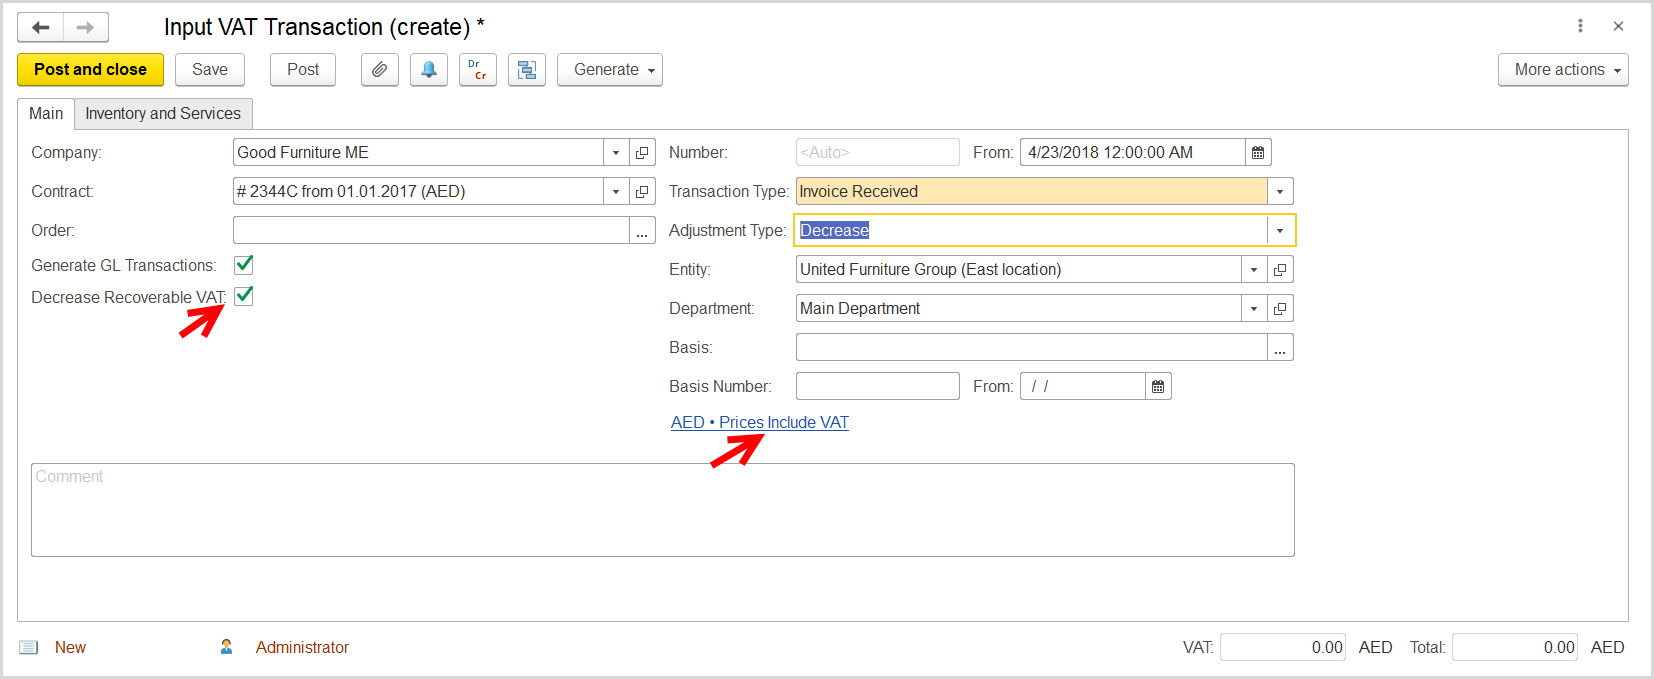
Task: Uncheck Generate GL Transactions checkbox
Action: click(x=243, y=265)
